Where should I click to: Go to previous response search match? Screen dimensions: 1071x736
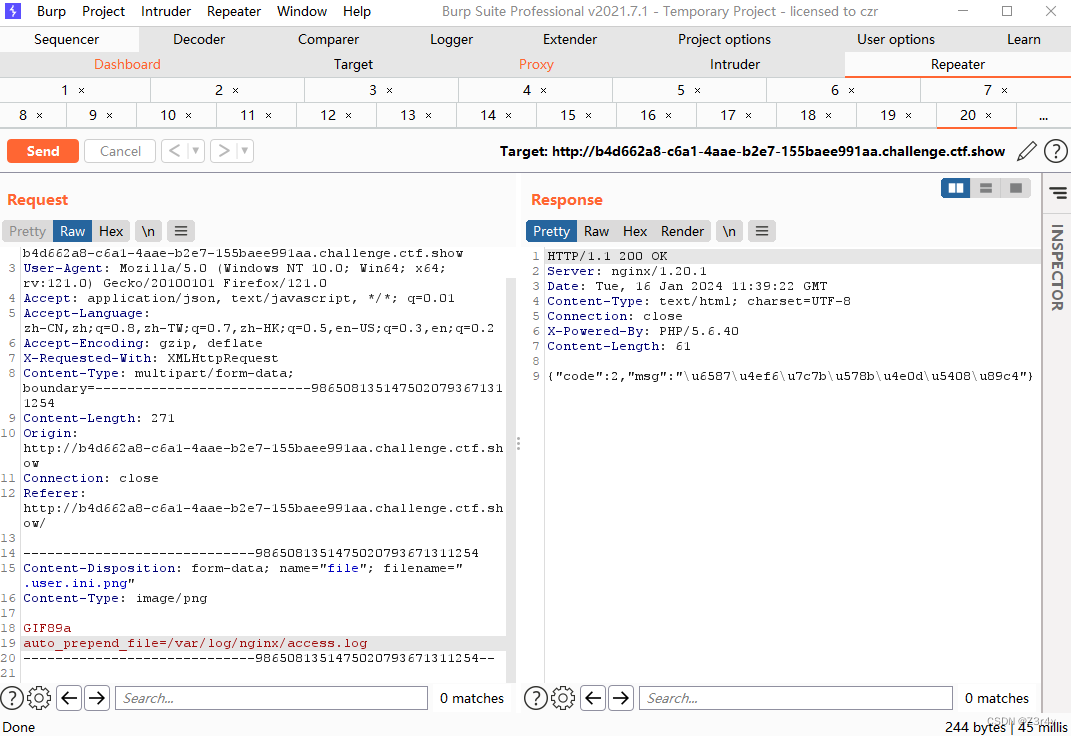coord(593,698)
